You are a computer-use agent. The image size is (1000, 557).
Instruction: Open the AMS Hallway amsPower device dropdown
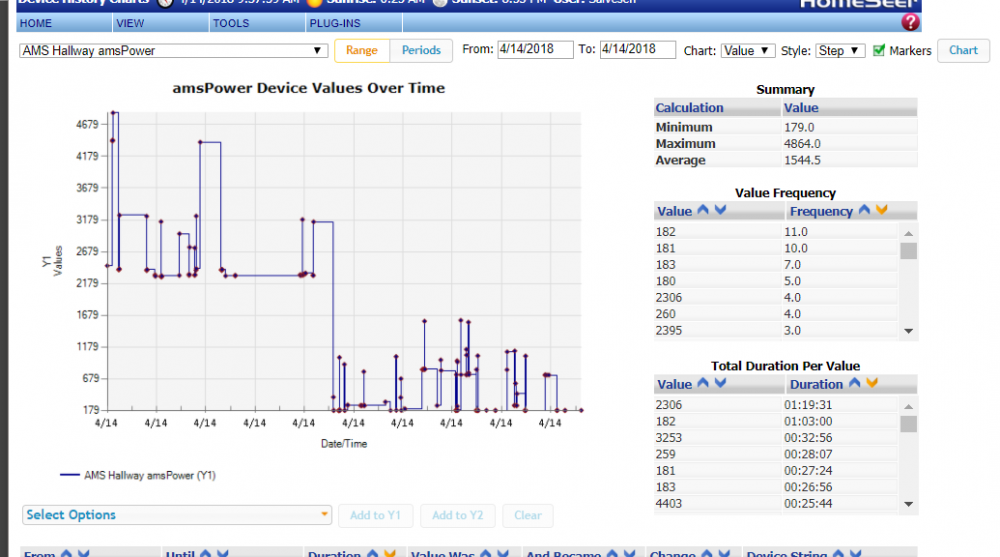click(x=174, y=50)
